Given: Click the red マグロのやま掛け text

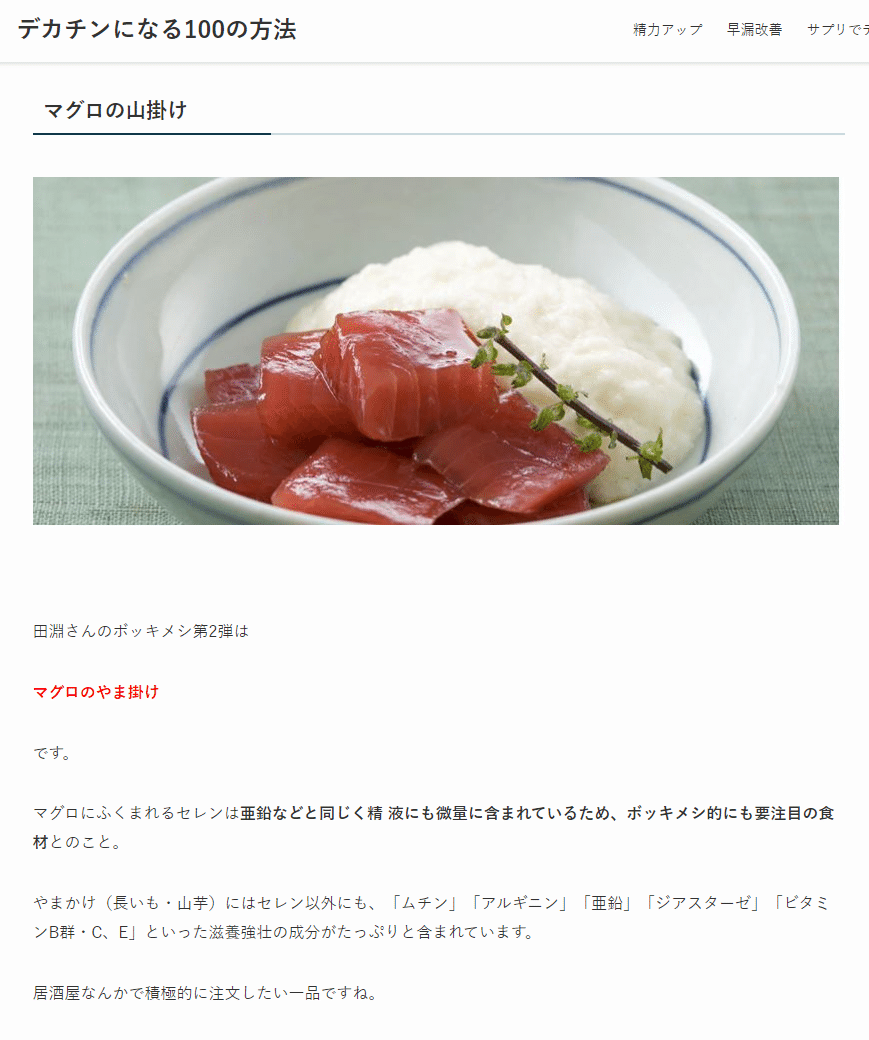Looking at the screenshot, I should coord(96,692).
